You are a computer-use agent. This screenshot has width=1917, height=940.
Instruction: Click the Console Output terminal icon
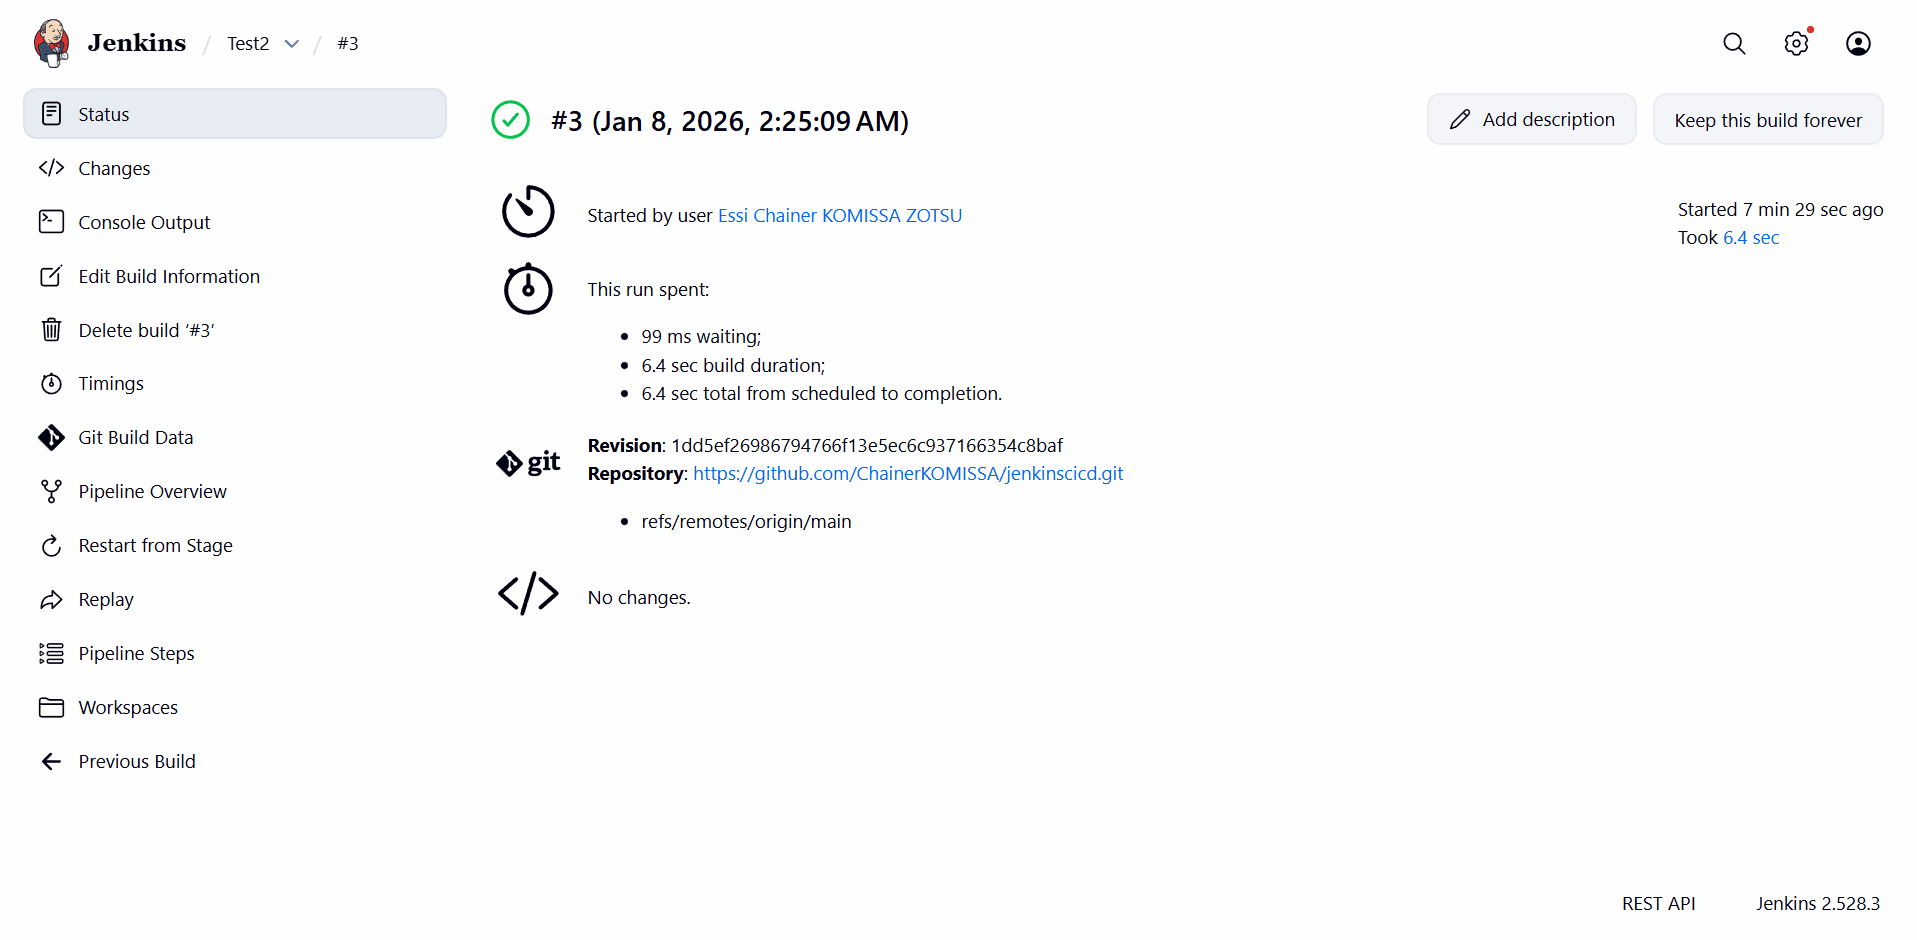[x=51, y=222]
